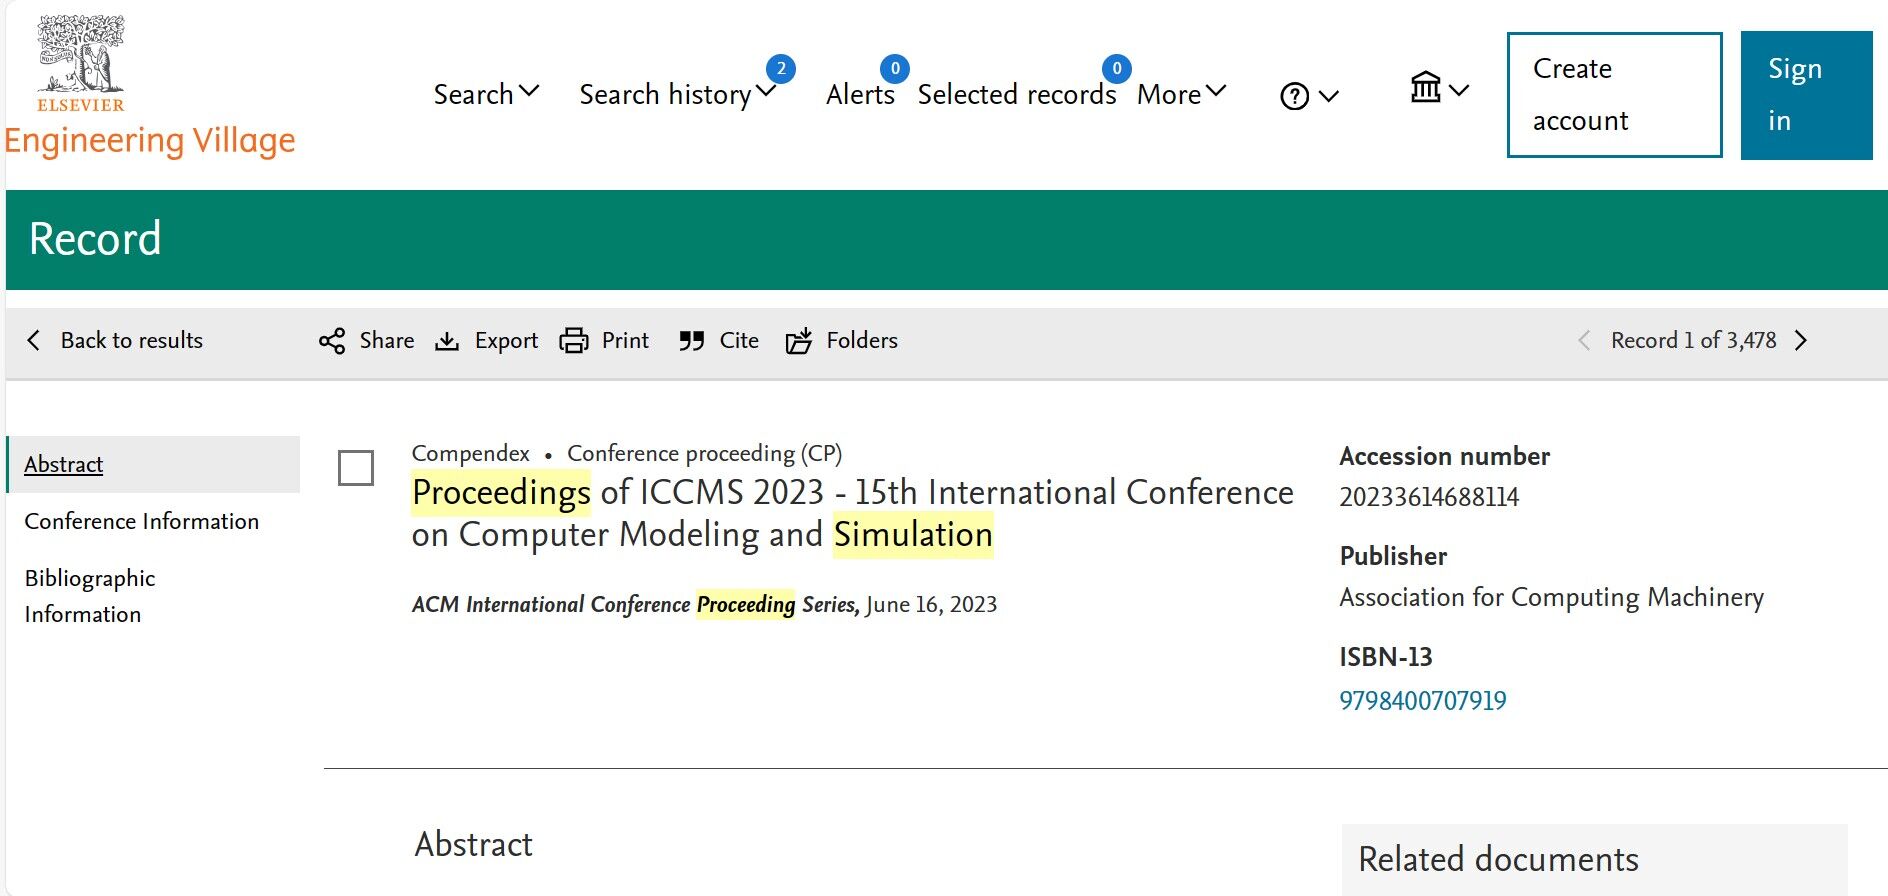Expand the More menu
This screenshot has height=896, width=1888.
click(1181, 94)
